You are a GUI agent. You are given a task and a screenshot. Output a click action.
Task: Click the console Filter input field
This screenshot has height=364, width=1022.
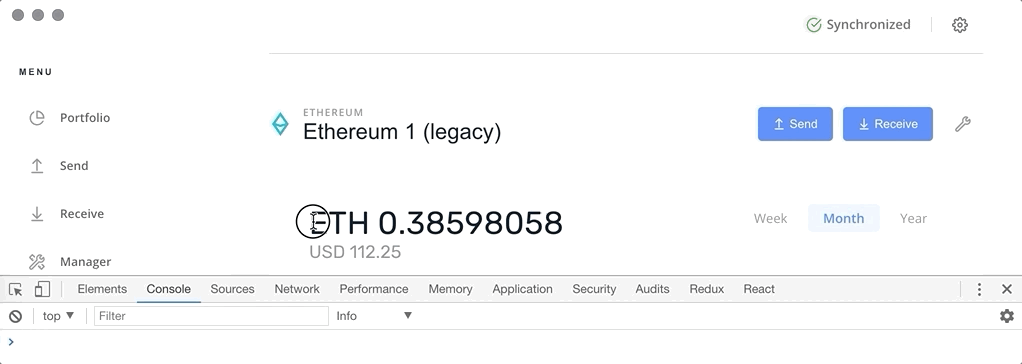pos(211,316)
